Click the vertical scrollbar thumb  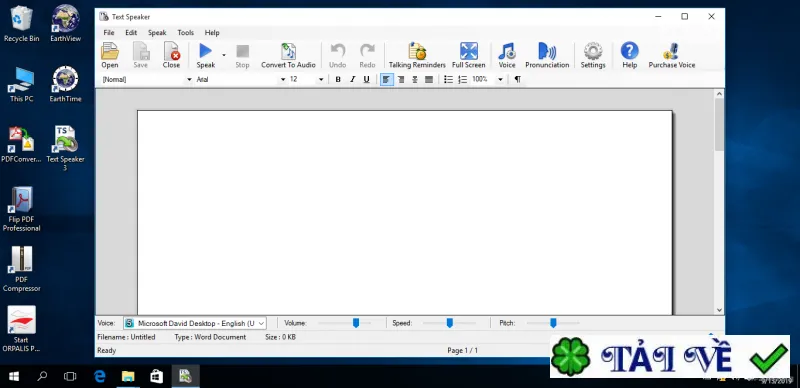[719, 125]
